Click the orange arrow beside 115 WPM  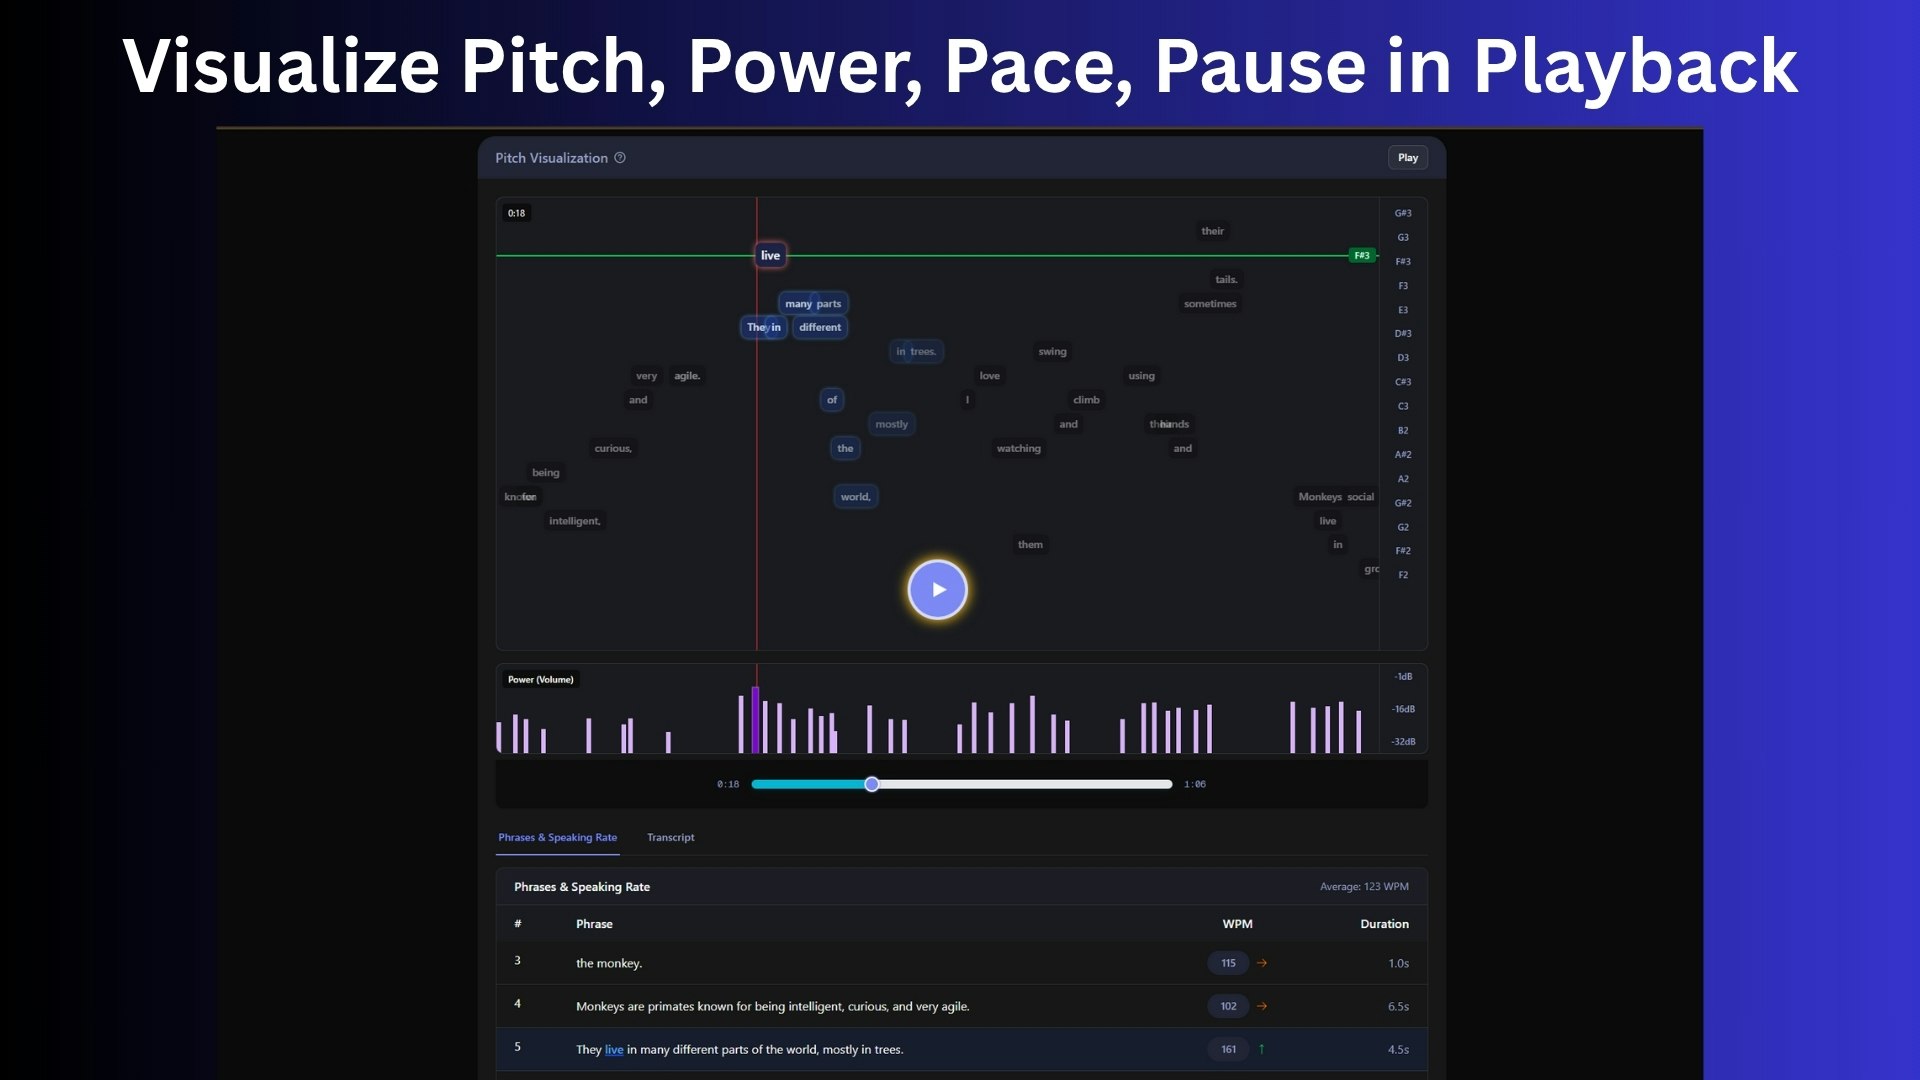click(1262, 963)
